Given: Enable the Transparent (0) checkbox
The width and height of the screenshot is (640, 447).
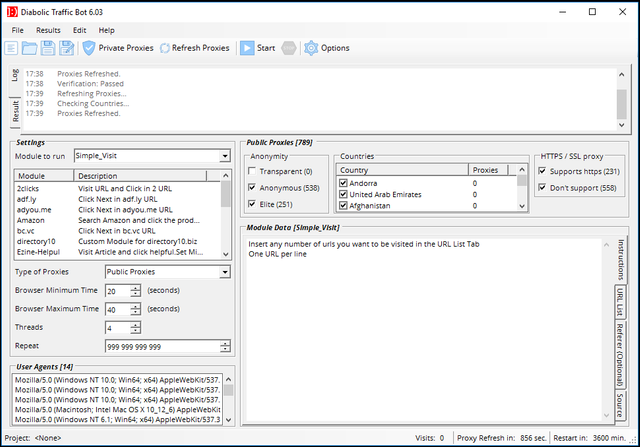Looking at the screenshot, I should 252,171.
